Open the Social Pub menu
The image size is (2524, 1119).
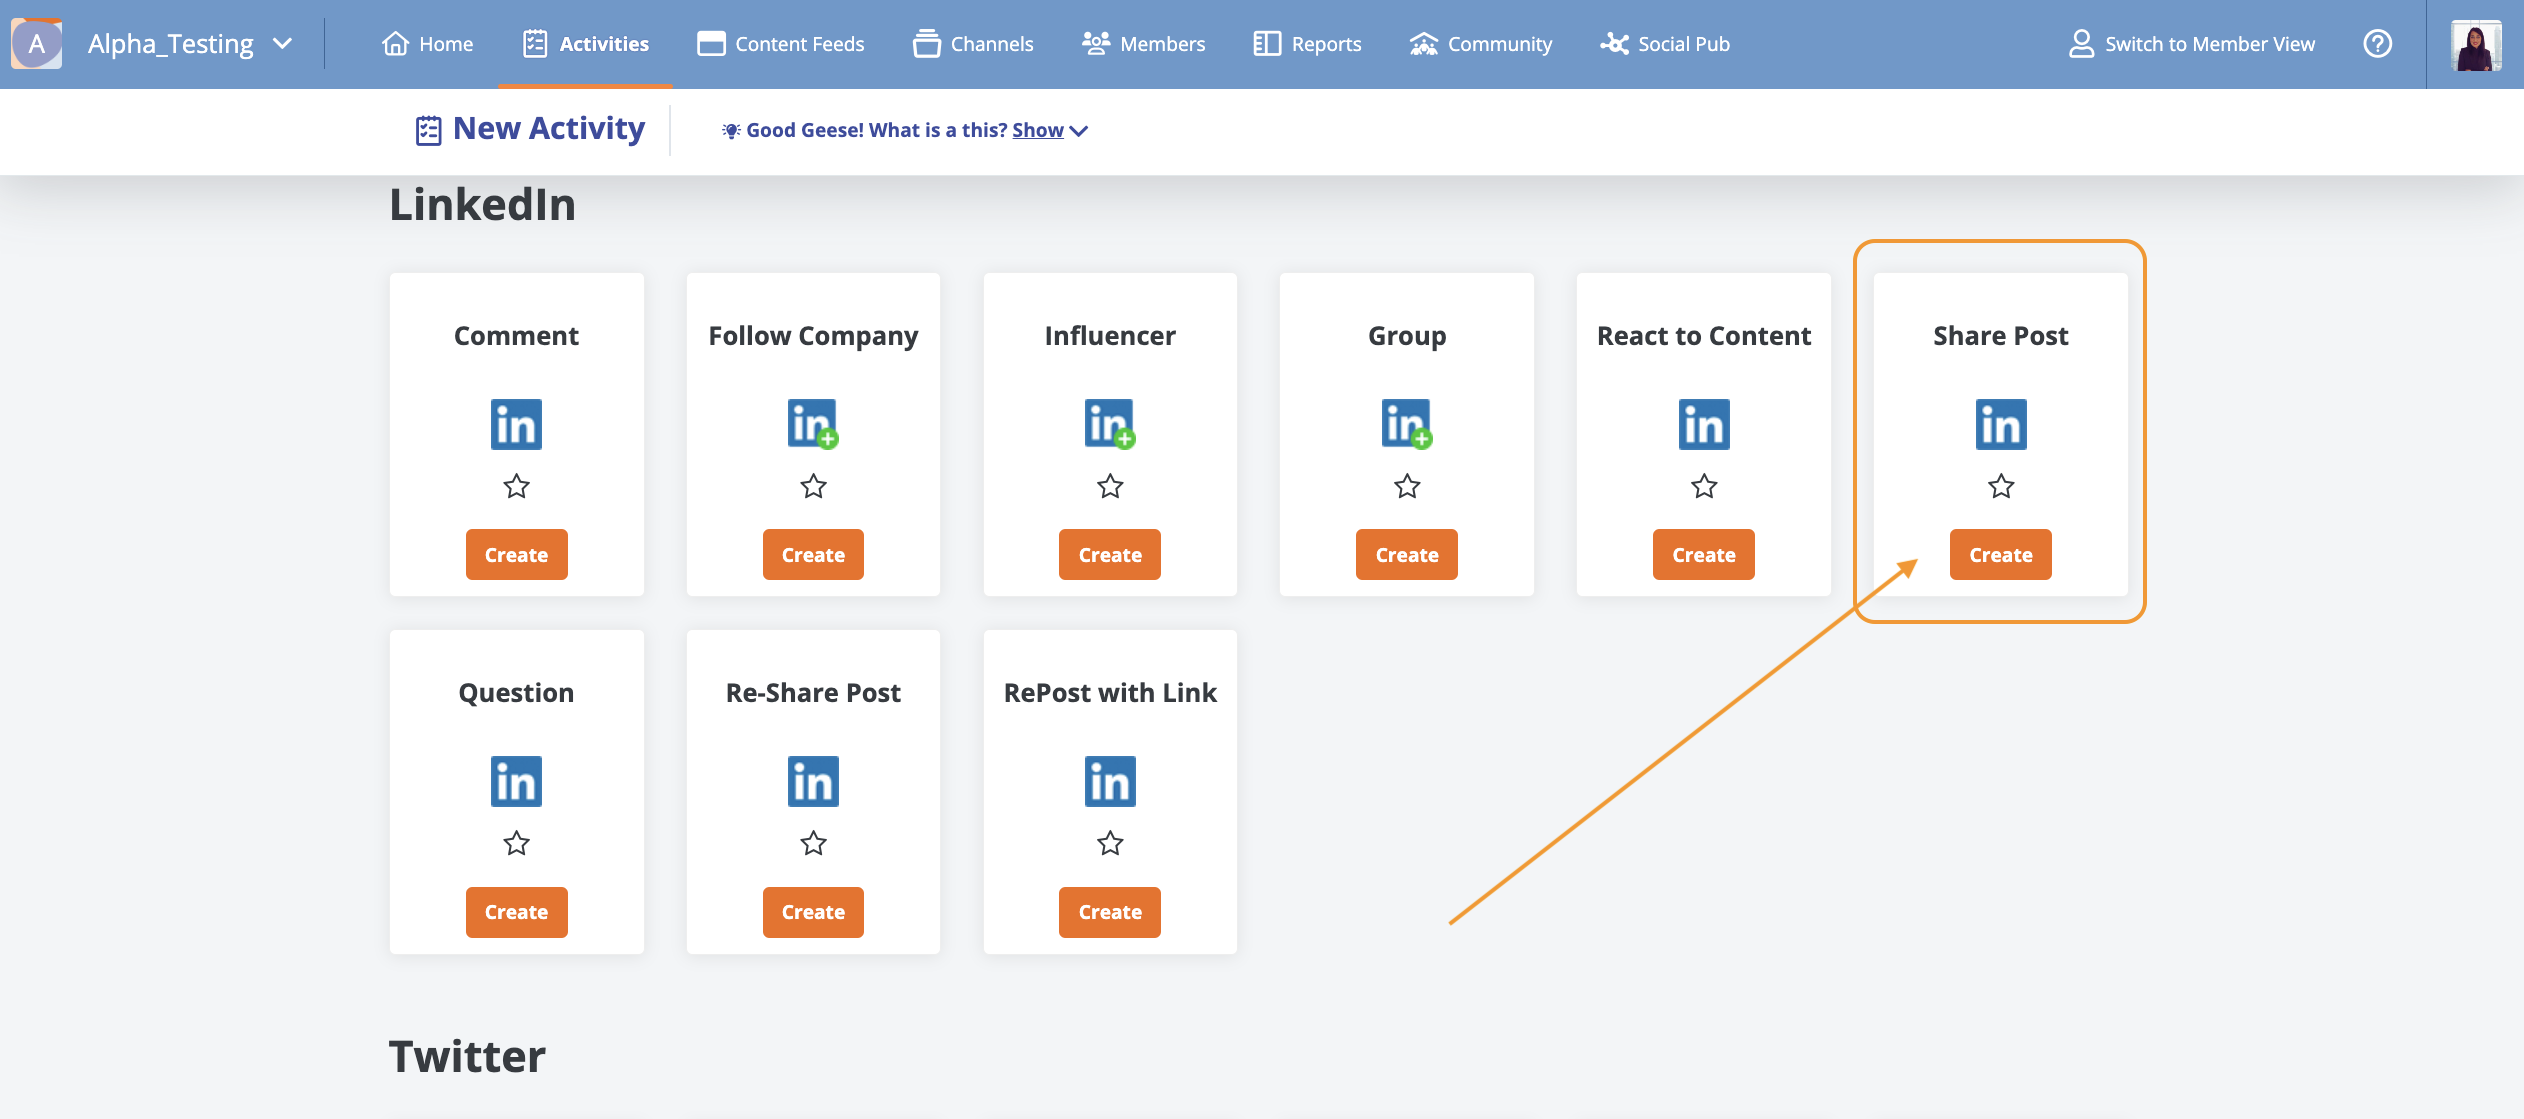(1665, 44)
